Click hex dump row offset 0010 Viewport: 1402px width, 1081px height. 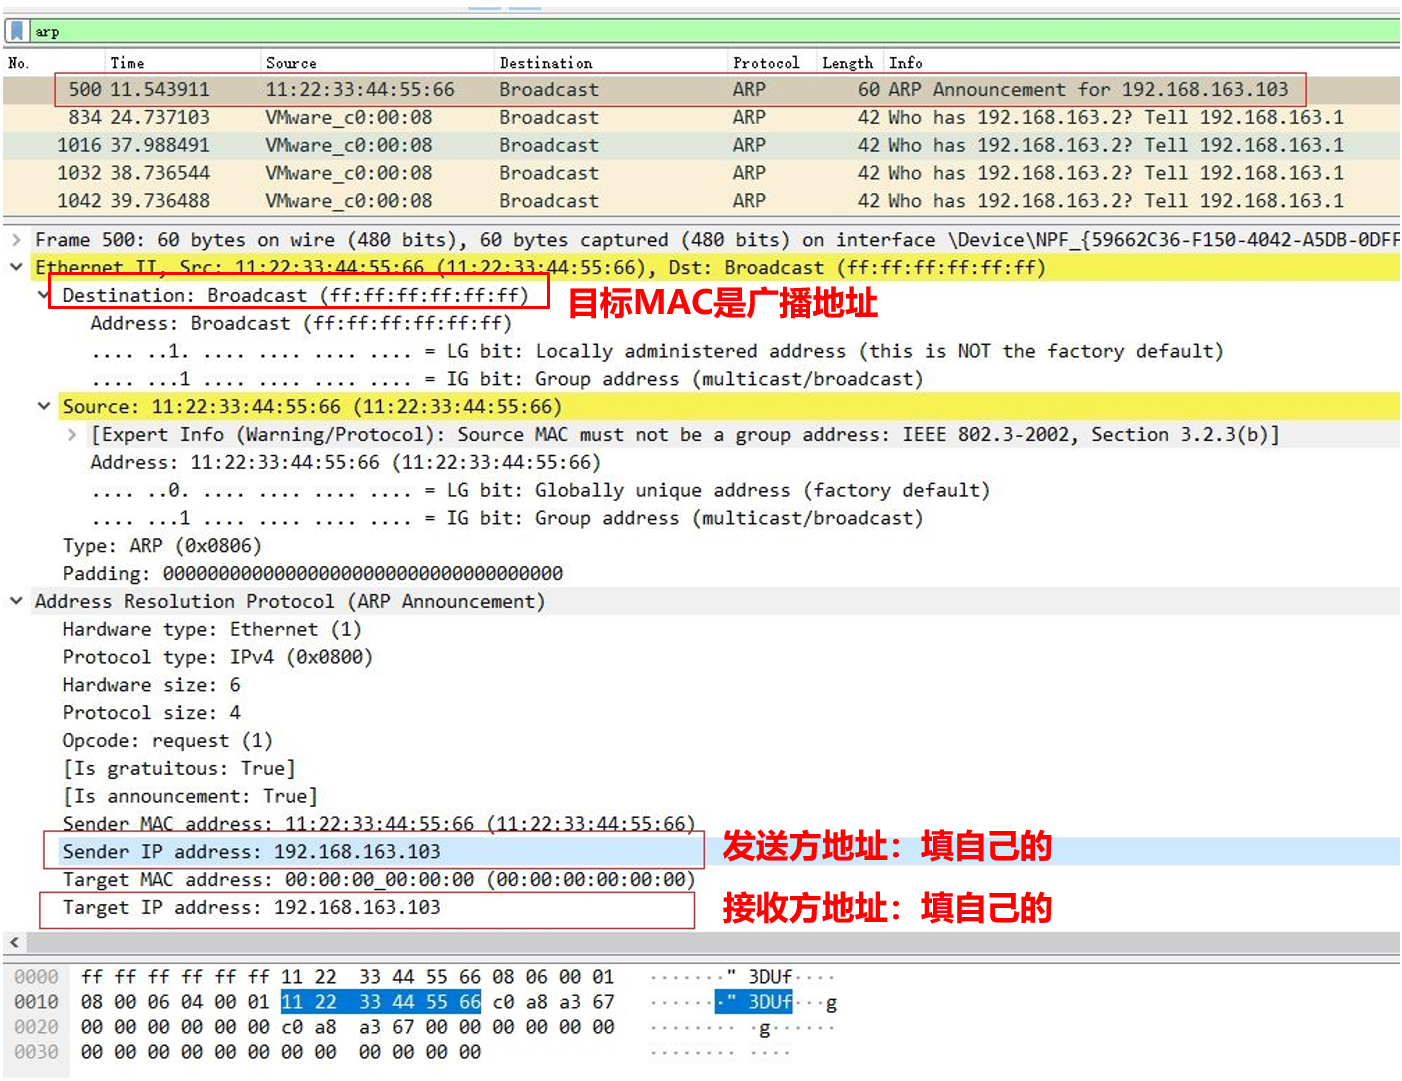tap(36, 1002)
